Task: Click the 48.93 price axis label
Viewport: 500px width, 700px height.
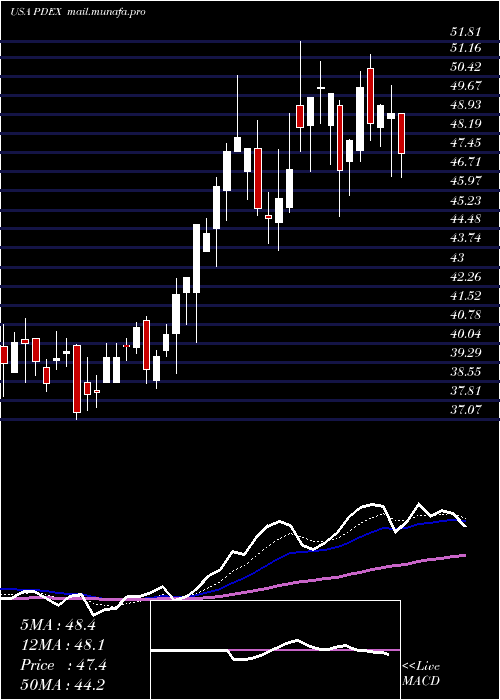Action: [465, 104]
